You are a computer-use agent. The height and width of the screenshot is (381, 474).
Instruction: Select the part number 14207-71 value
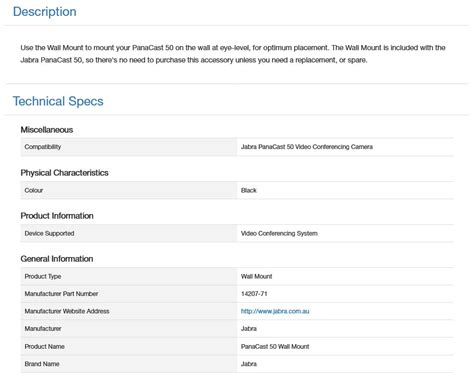254,294
